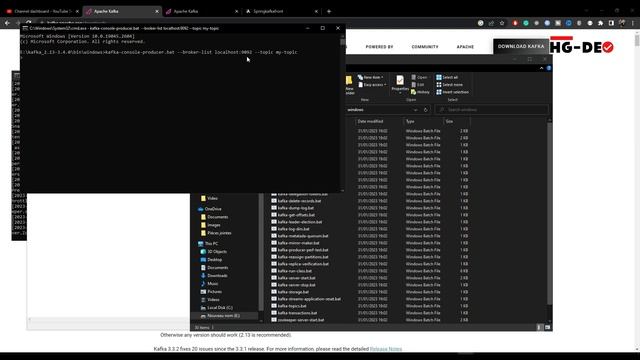
Task: Switch to the Spring Kafka browser tab
Action: (282, 11)
